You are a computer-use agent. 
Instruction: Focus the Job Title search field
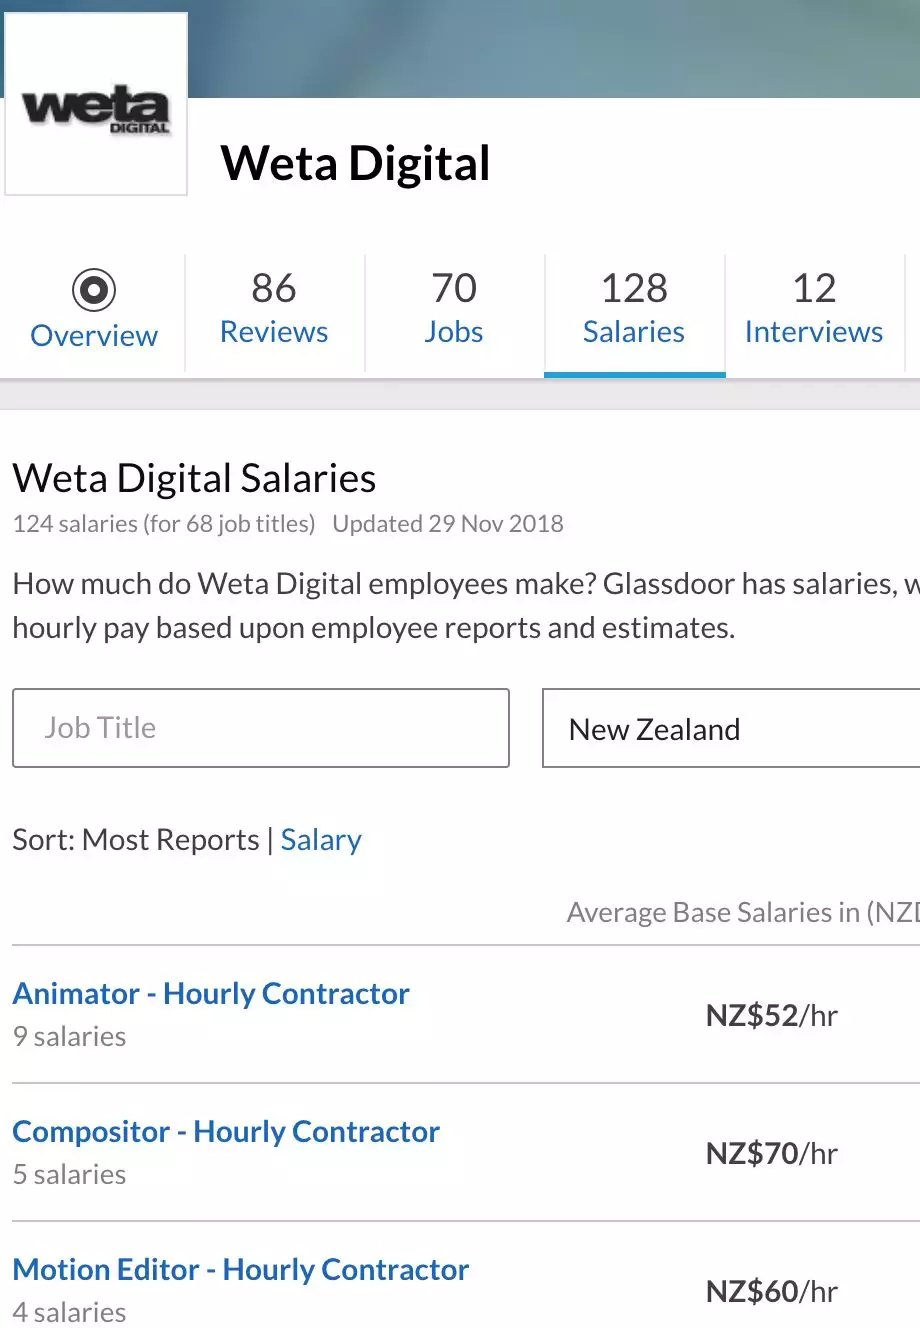[x=261, y=728]
